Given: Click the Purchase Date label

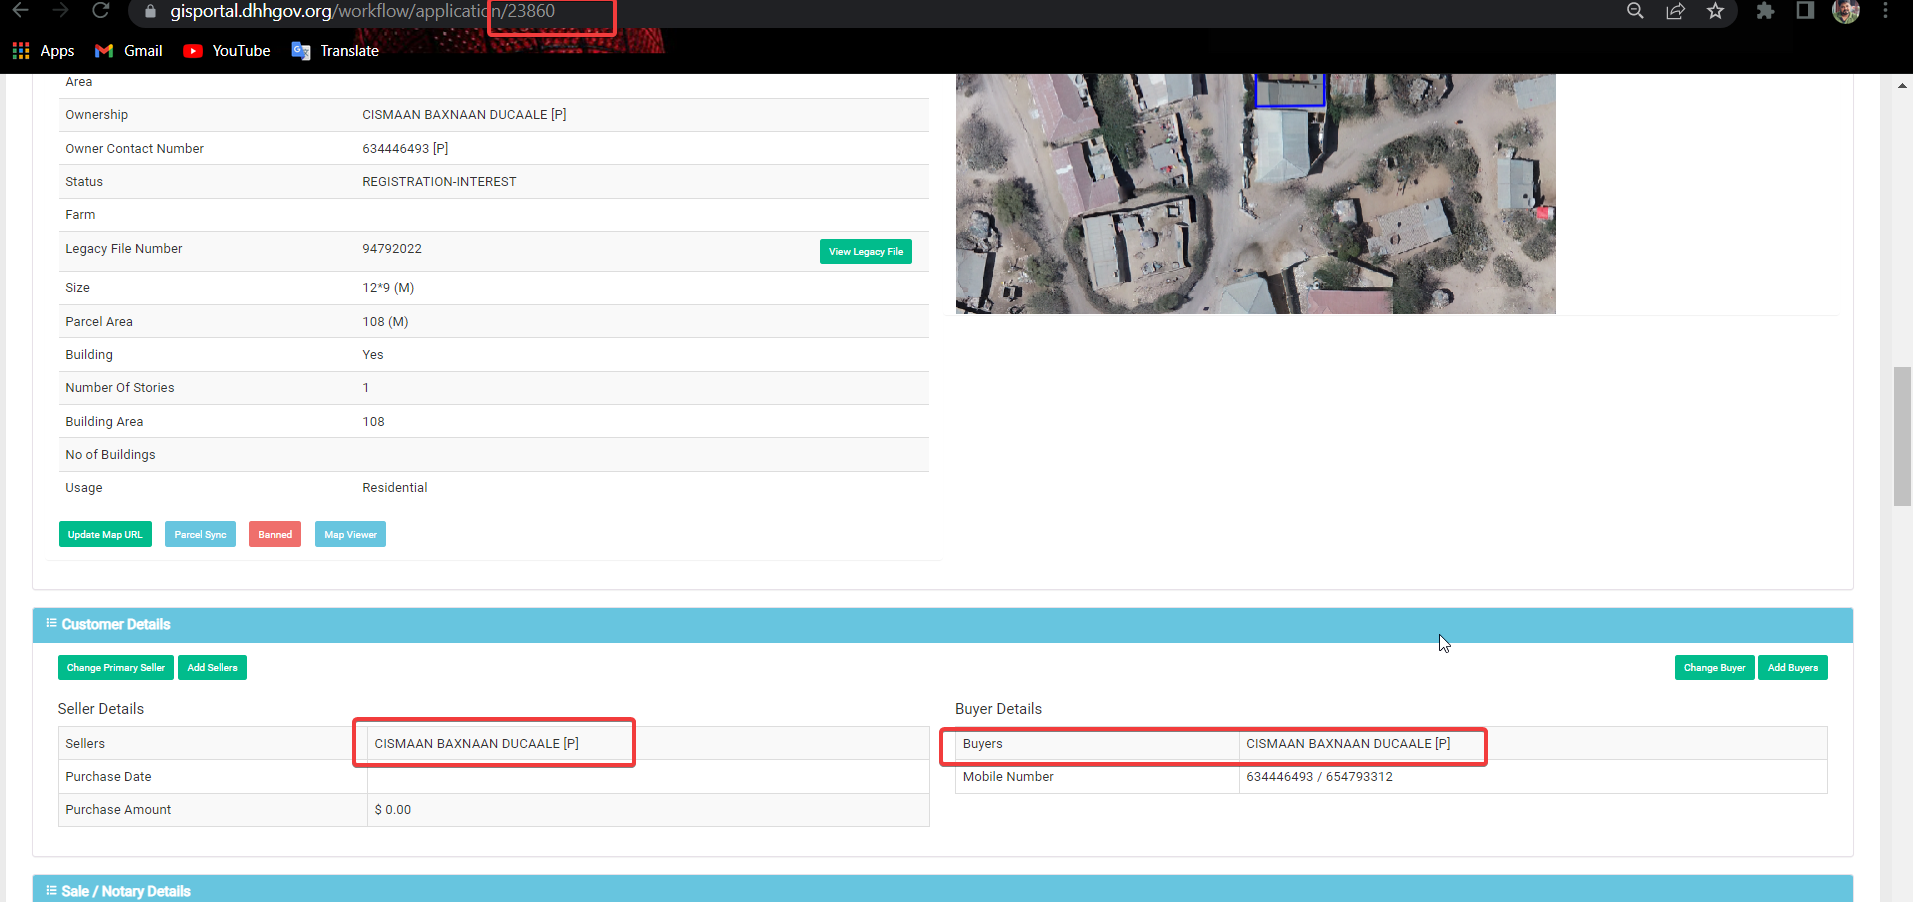Looking at the screenshot, I should click(x=108, y=777).
